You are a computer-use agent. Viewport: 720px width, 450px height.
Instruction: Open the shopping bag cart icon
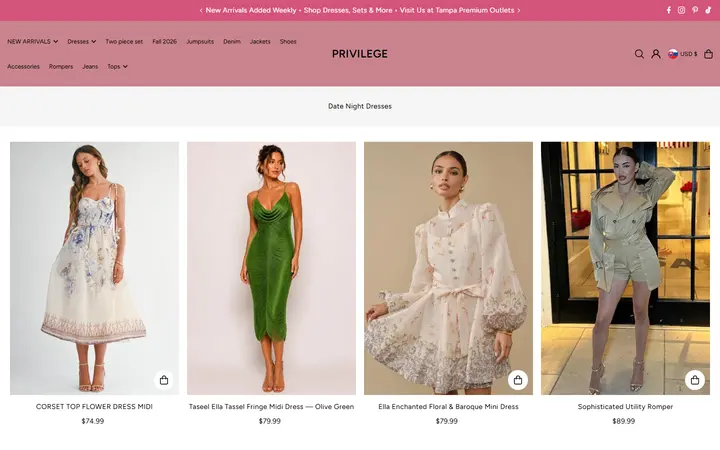pos(709,54)
